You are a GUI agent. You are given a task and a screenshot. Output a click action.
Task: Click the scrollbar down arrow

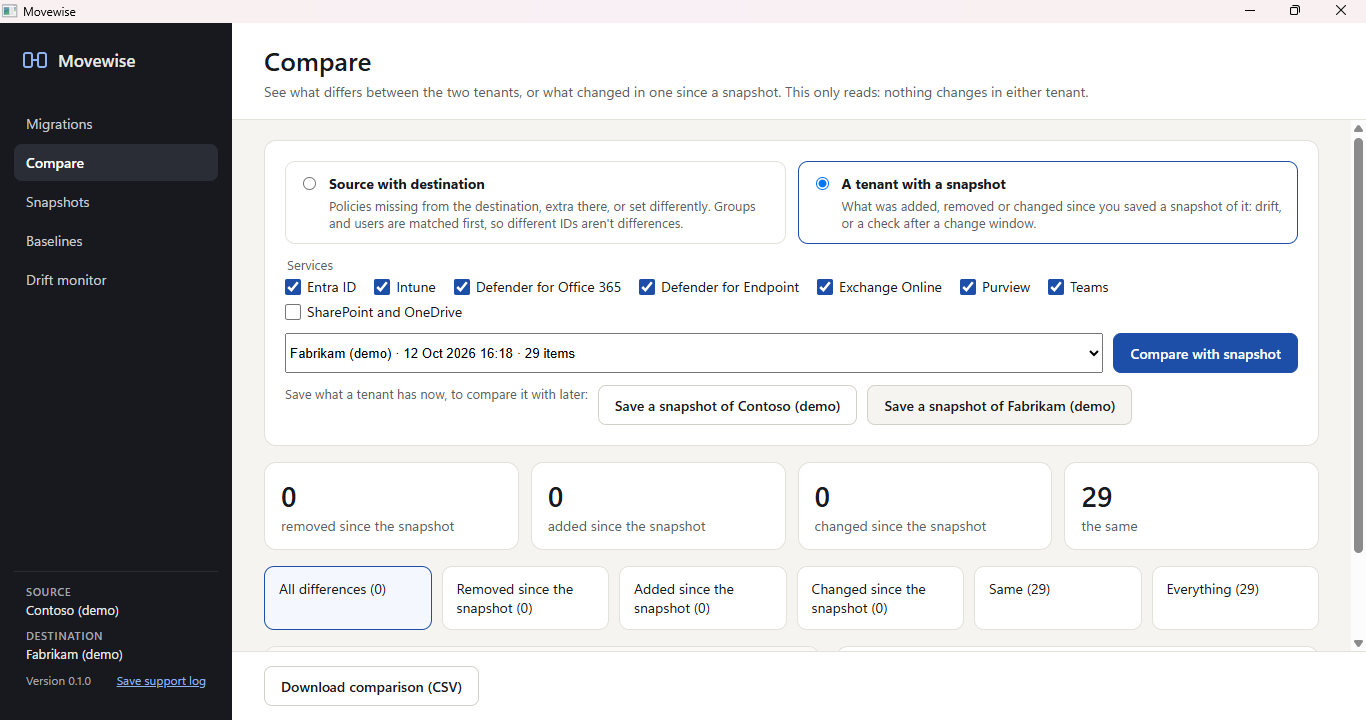click(1358, 643)
